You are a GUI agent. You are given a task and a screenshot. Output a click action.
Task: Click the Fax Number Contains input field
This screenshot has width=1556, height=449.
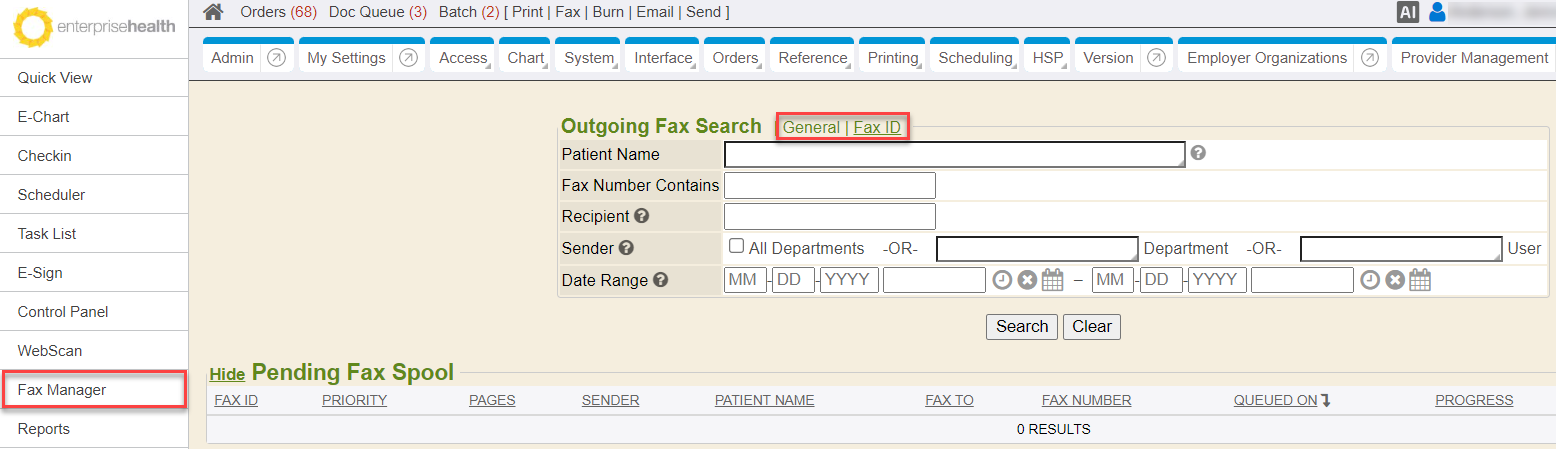(x=829, y=185)
